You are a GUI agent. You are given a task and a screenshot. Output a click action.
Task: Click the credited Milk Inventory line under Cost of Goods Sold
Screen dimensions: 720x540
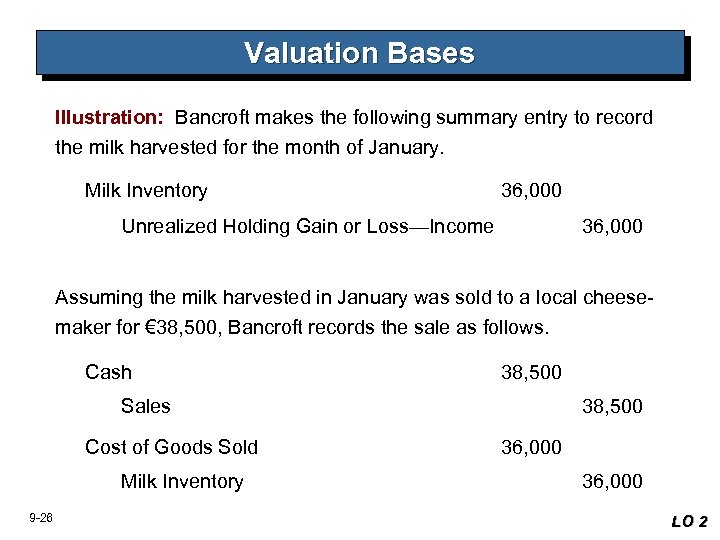[x=182, y=482]
